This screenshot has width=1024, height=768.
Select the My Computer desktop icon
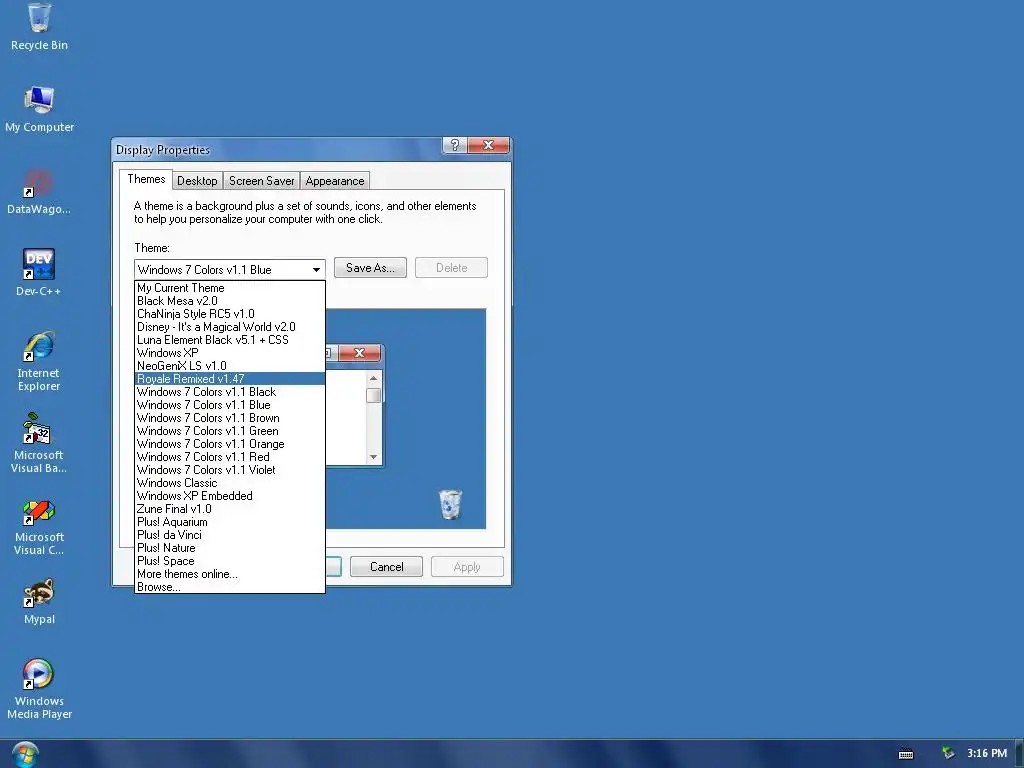[x=39, y=109]
